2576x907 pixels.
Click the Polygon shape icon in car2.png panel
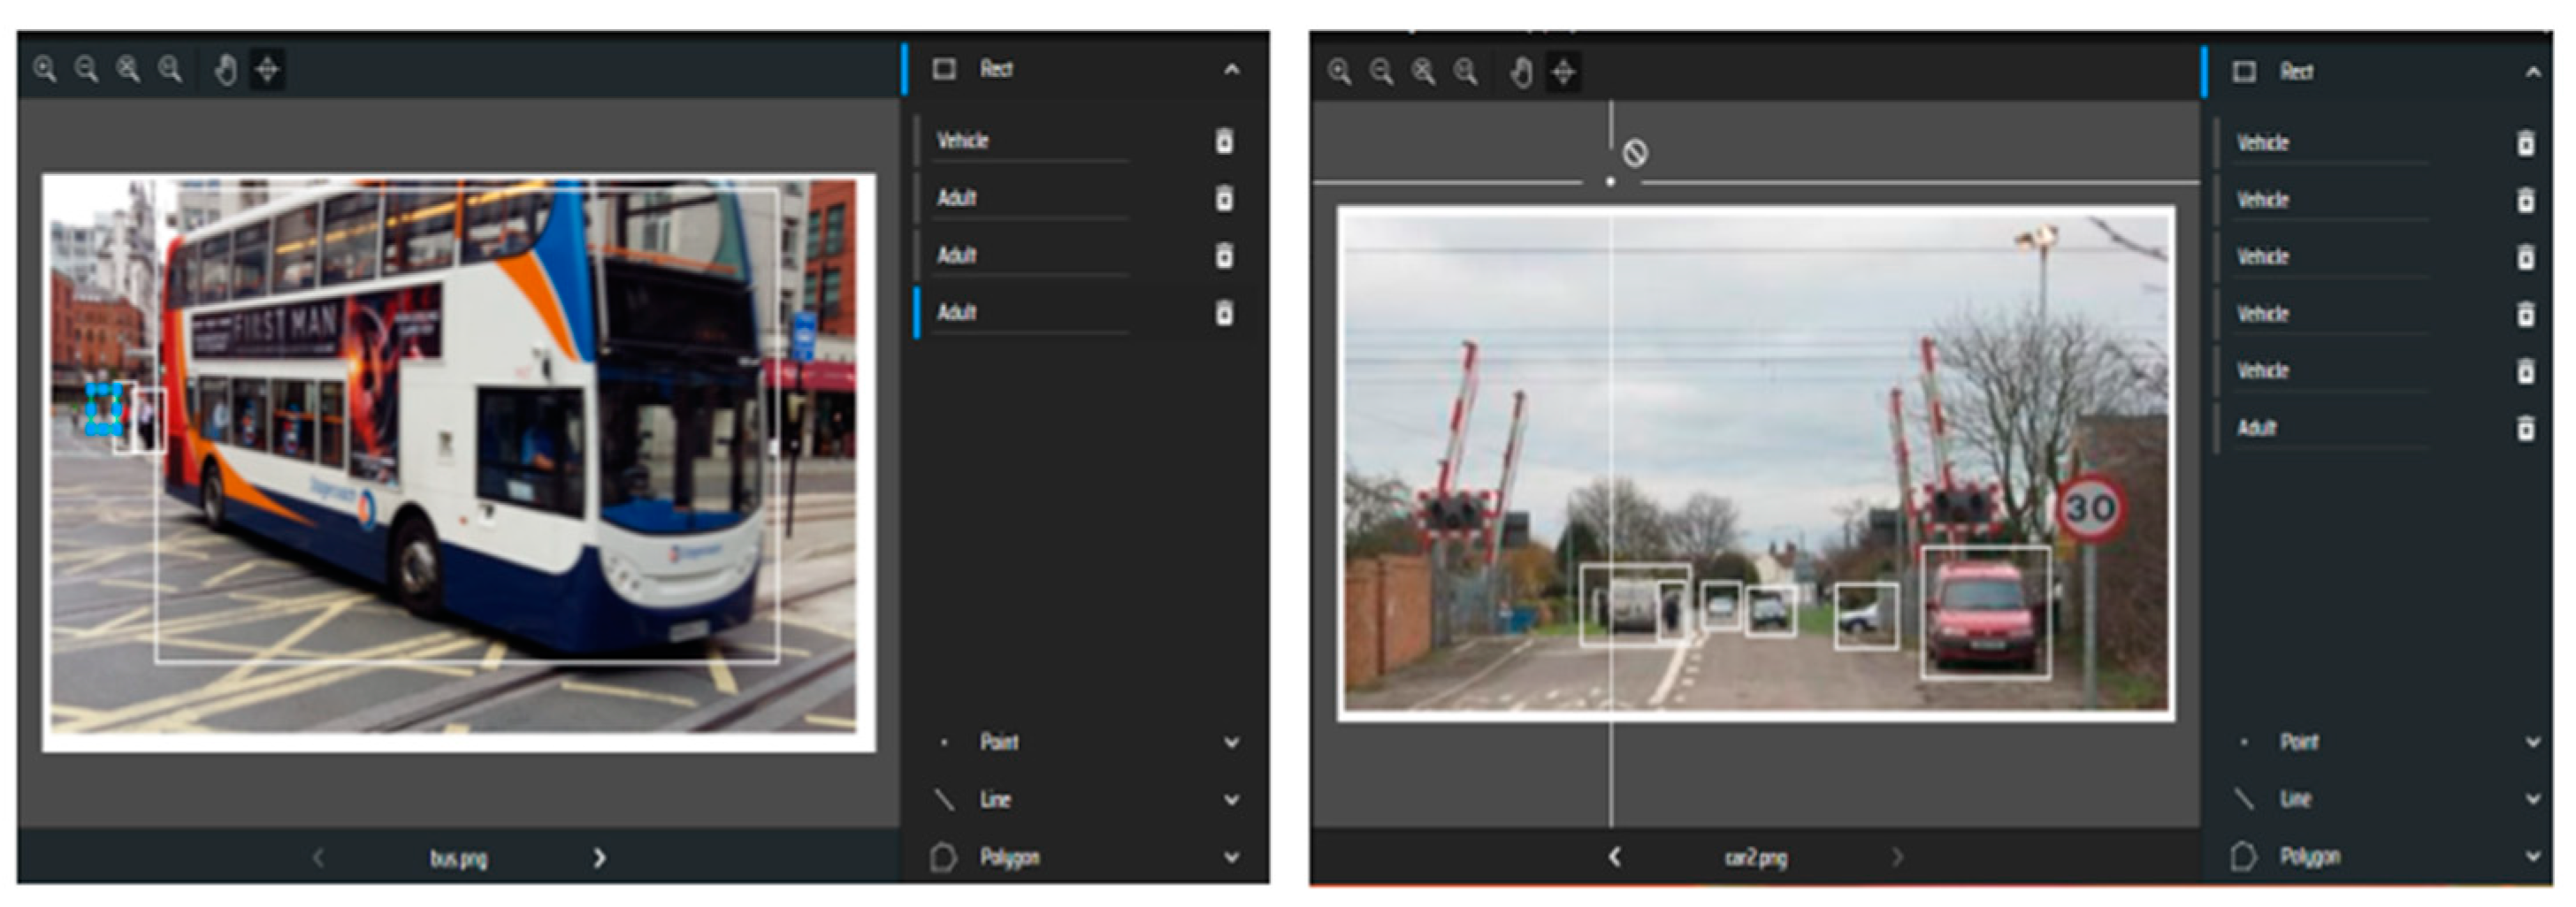2243,857
